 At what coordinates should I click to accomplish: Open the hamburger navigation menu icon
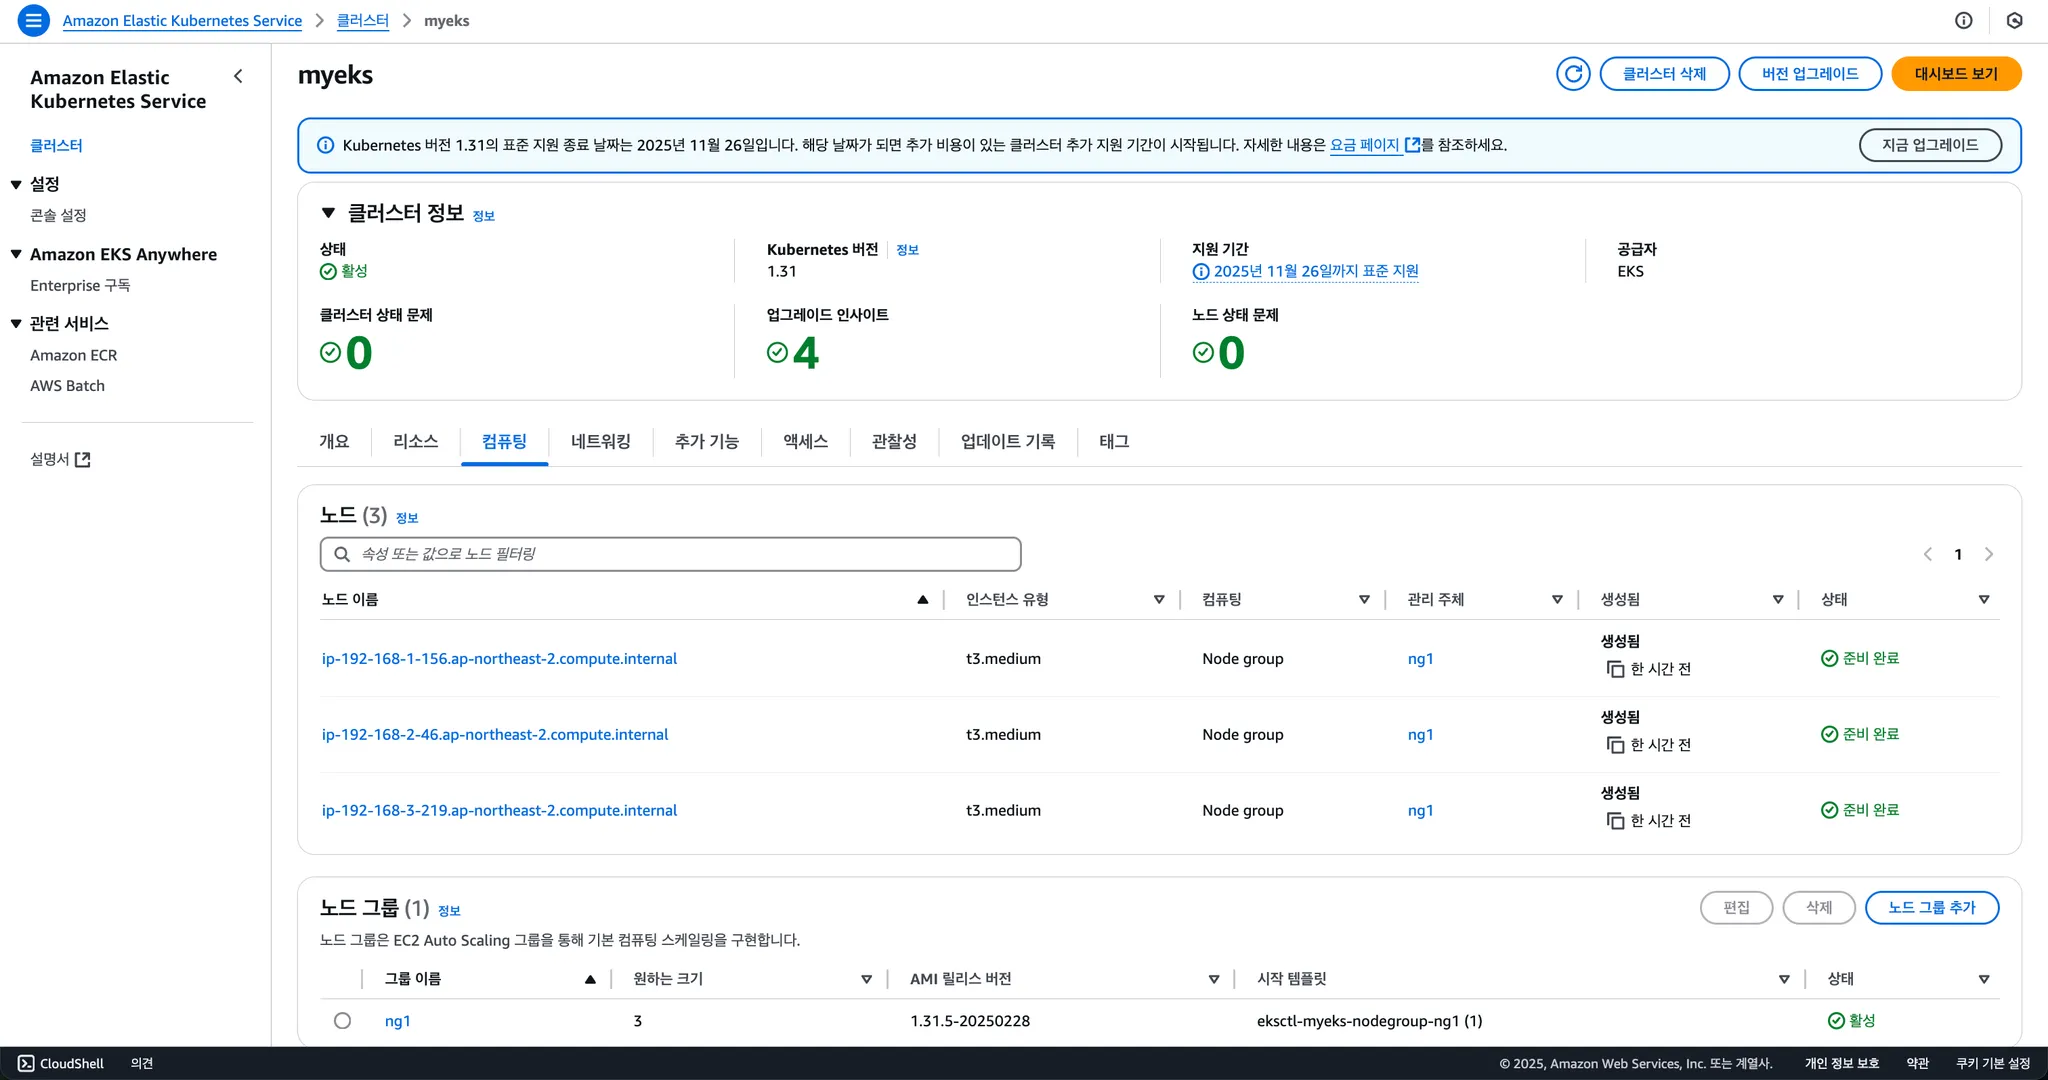point(33,20)
